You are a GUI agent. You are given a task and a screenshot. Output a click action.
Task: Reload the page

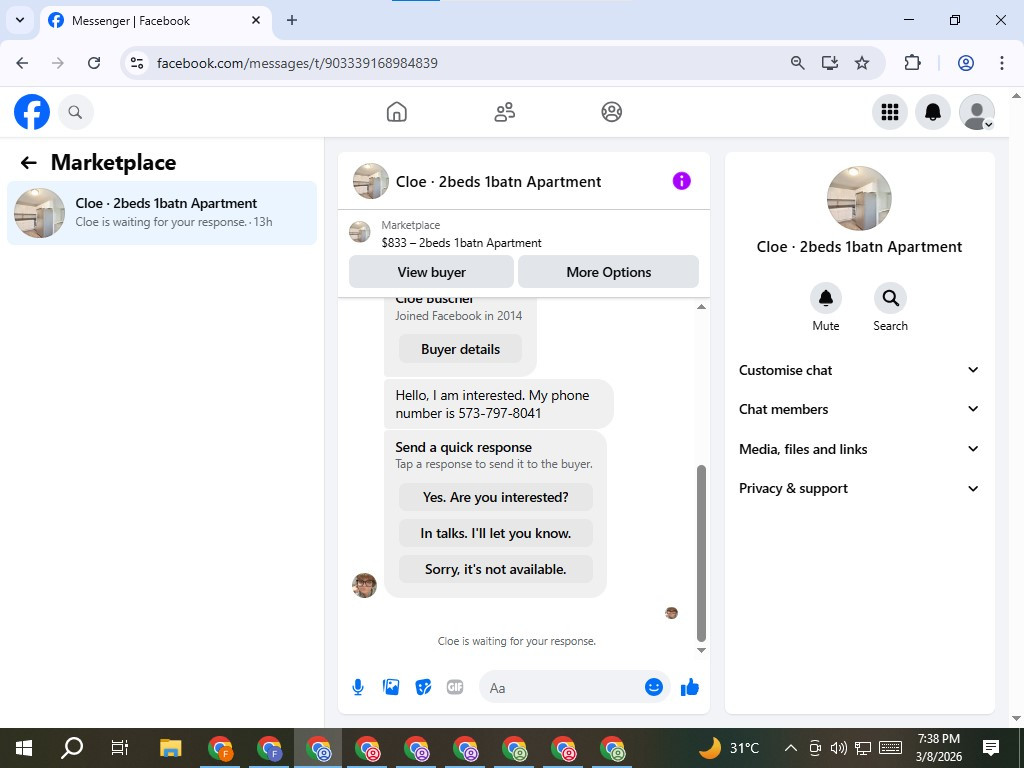pos(94,63)
